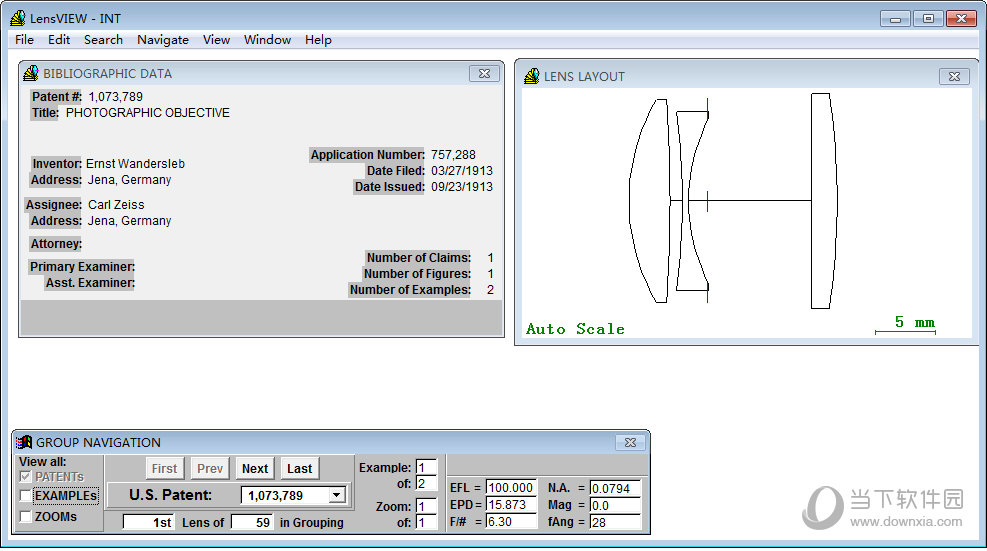Go to the Next patent
This screenshot has height=551, width=987.
click(255, 469)
